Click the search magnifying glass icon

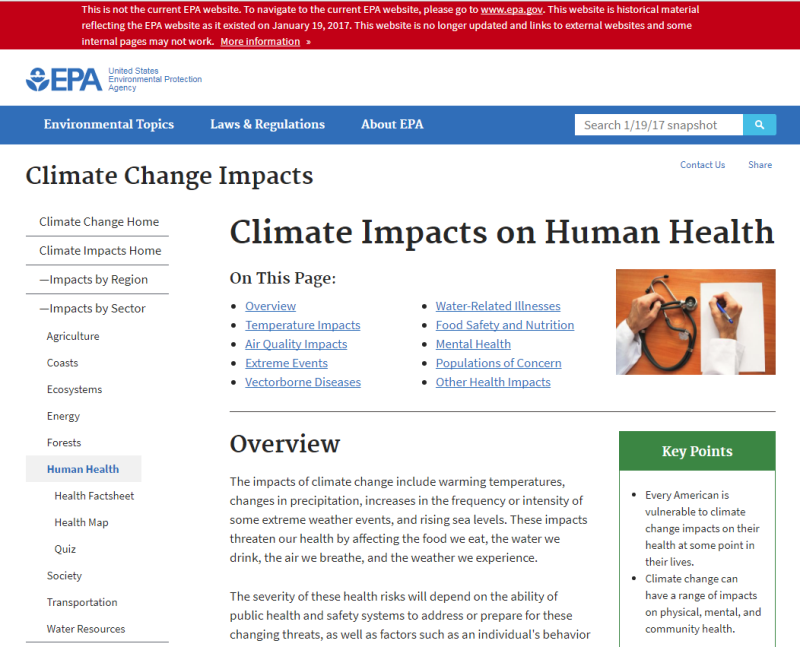click(x=759, y=124)
